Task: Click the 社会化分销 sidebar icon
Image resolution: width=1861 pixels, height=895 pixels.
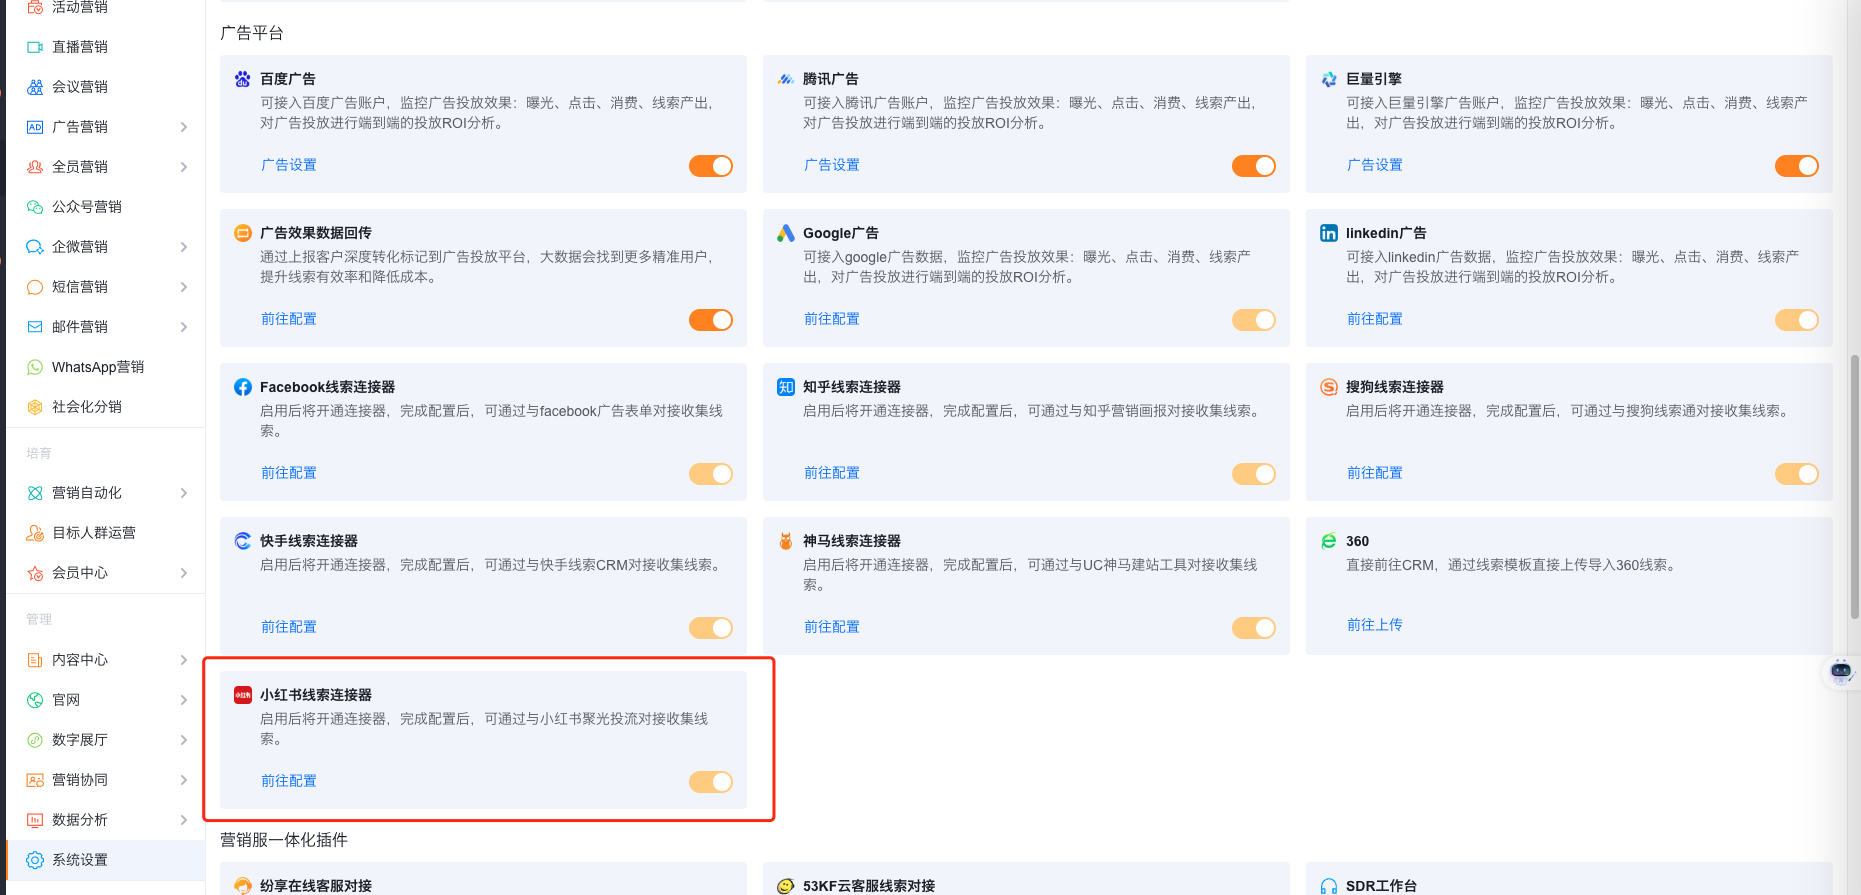Action: [35, 407]
